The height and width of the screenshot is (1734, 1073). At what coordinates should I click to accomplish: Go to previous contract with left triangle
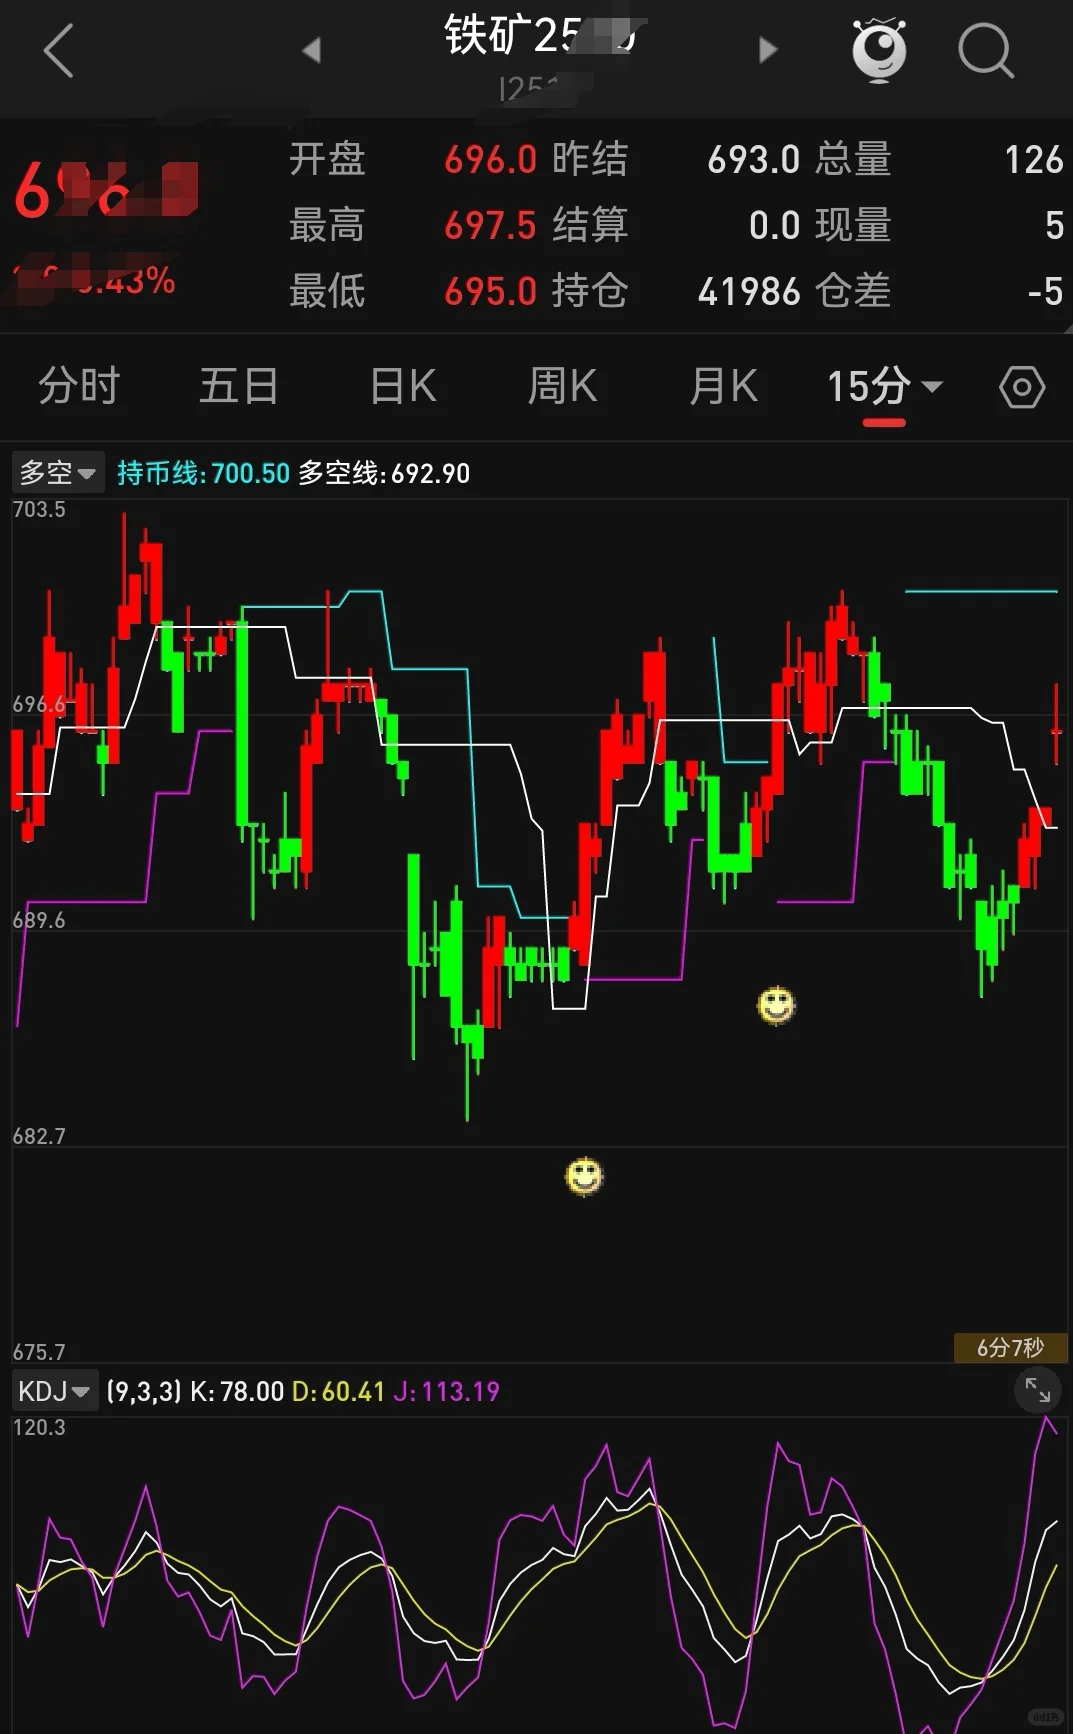click(x=312, y=50)
